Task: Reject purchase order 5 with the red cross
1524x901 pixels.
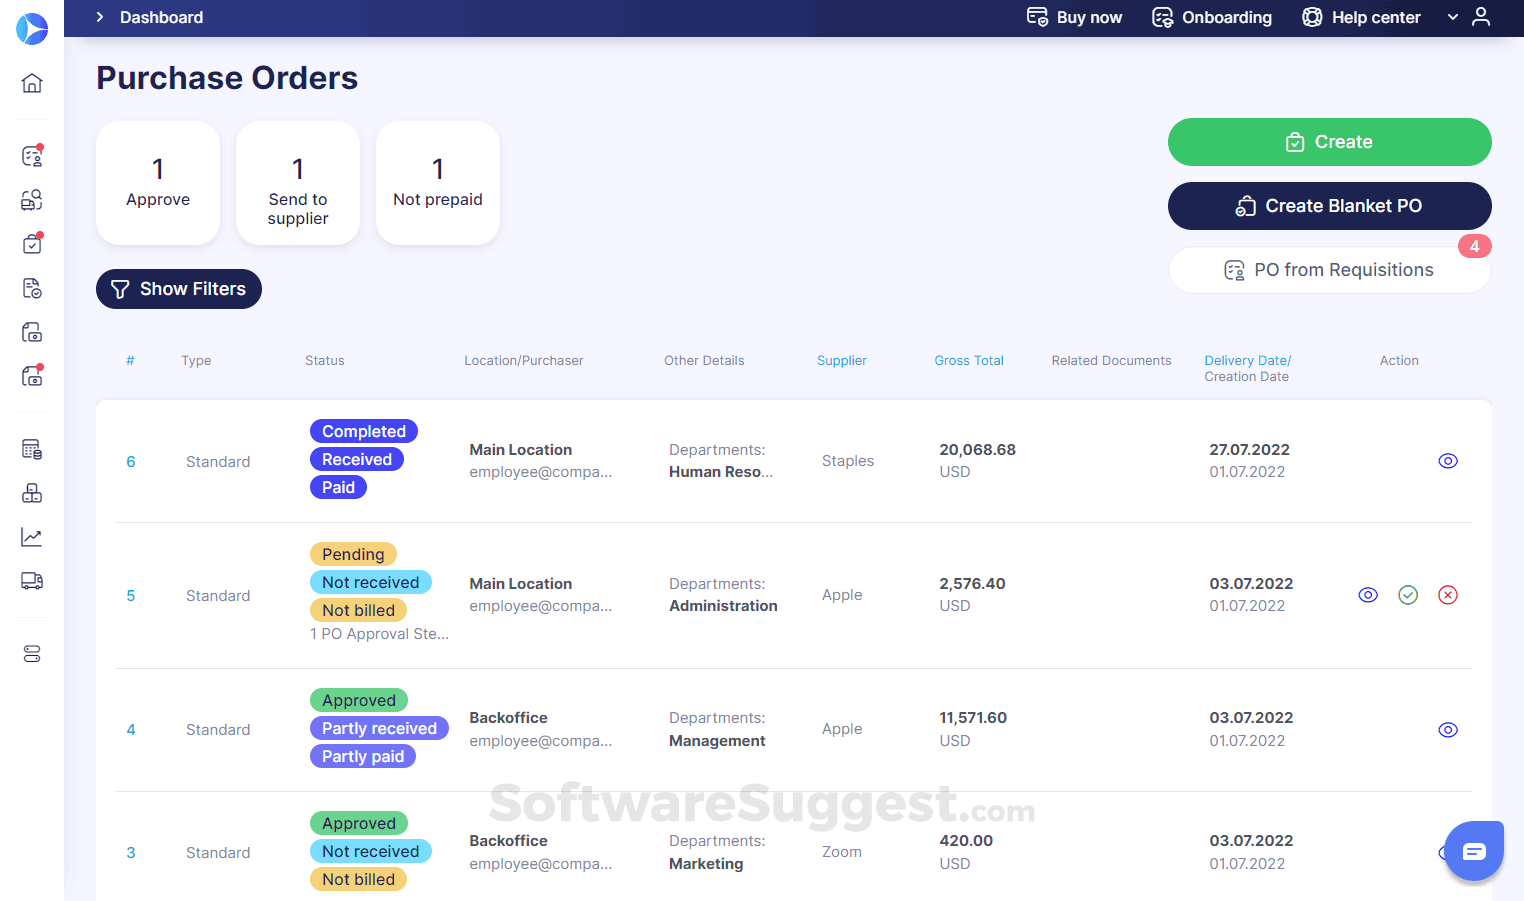Action: click(x=1447, y=594)
